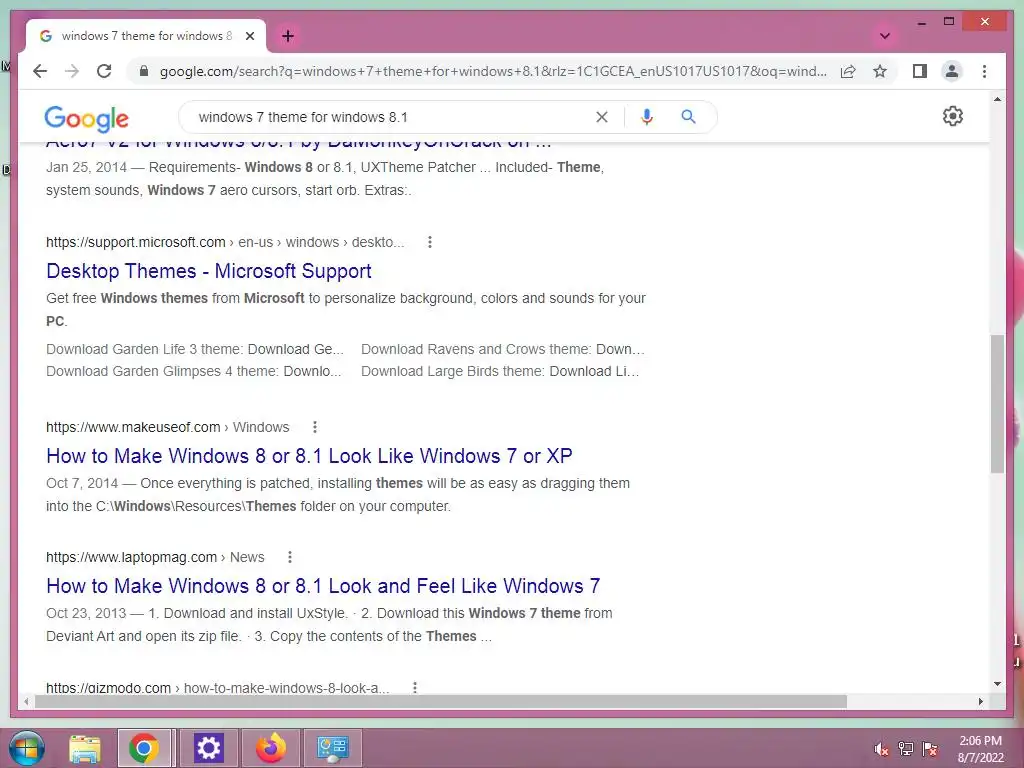The width and height of the screenshot is (1024, 768).
Task: Submit search with the magnifying glass icon
Action: 688,117
